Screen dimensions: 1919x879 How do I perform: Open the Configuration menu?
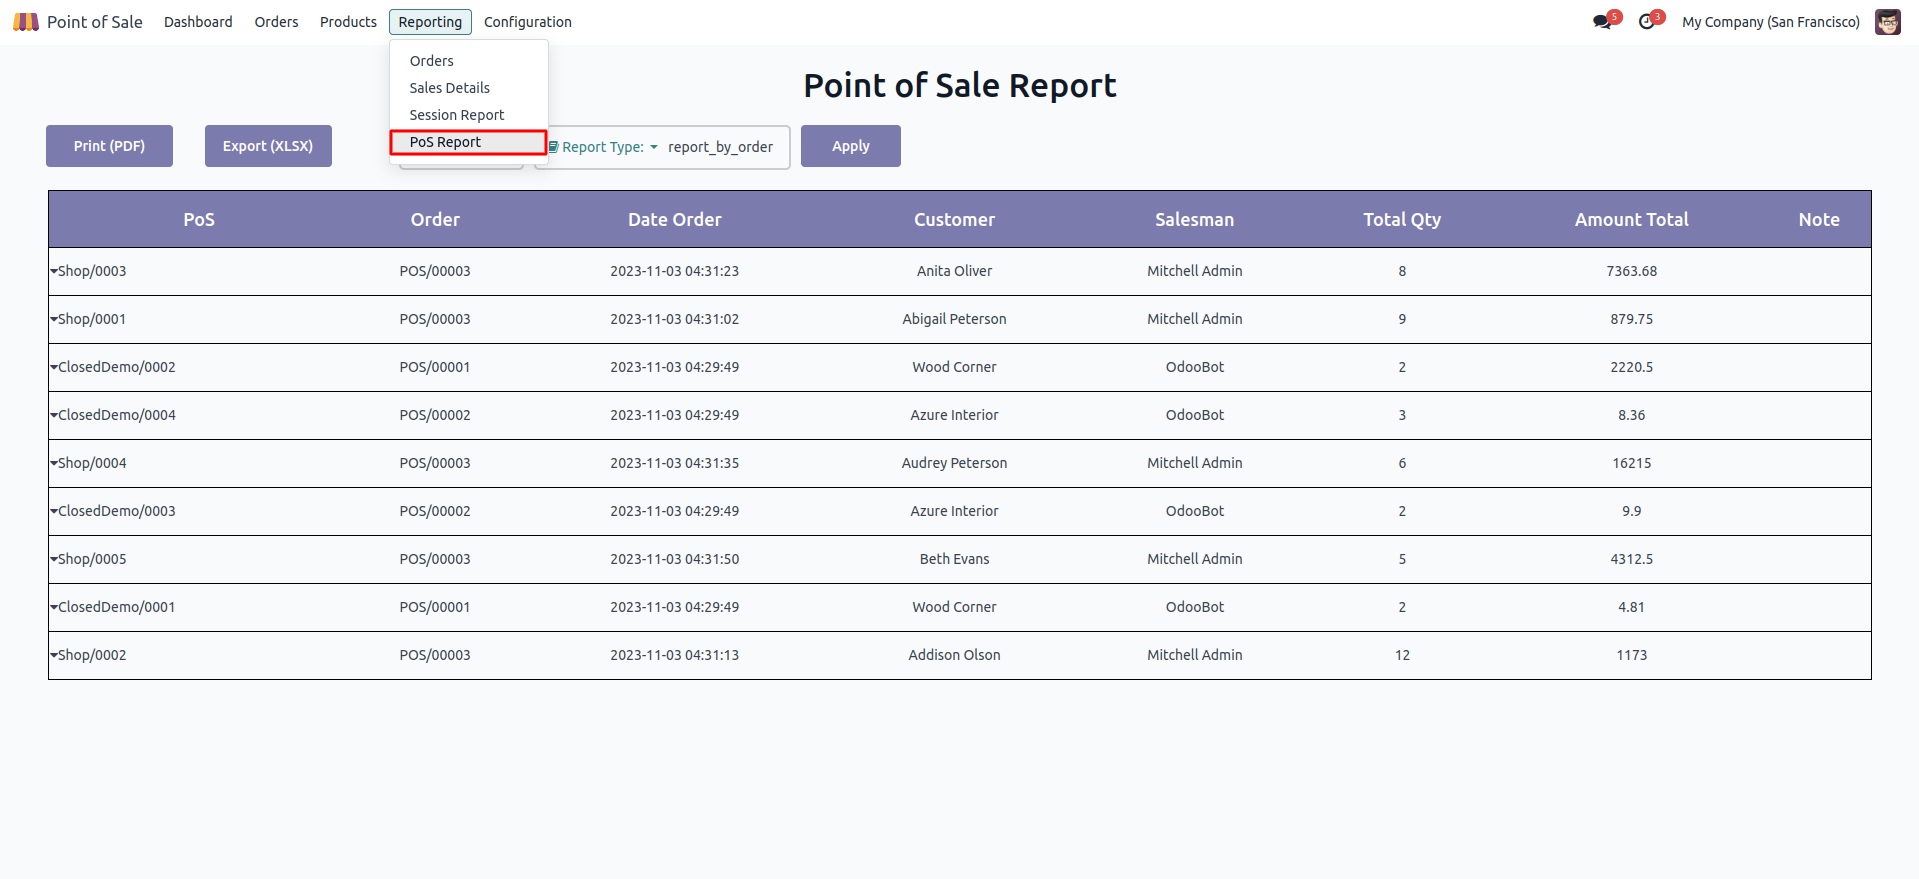527,22
